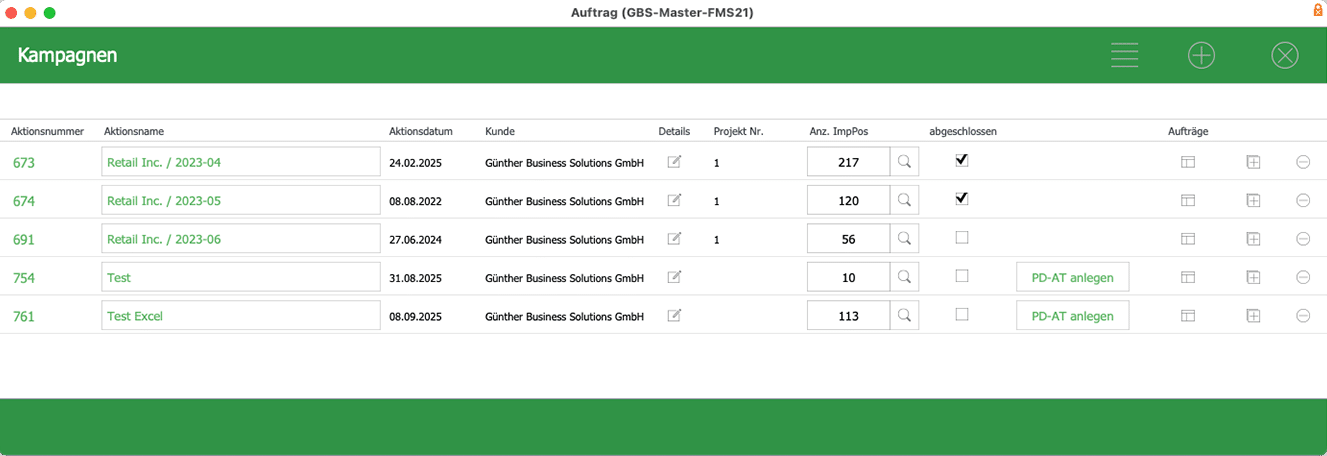Click magnifier icon beside 217 ImpPos
This screenshot has width=1327, height=456.
[904, 162]
